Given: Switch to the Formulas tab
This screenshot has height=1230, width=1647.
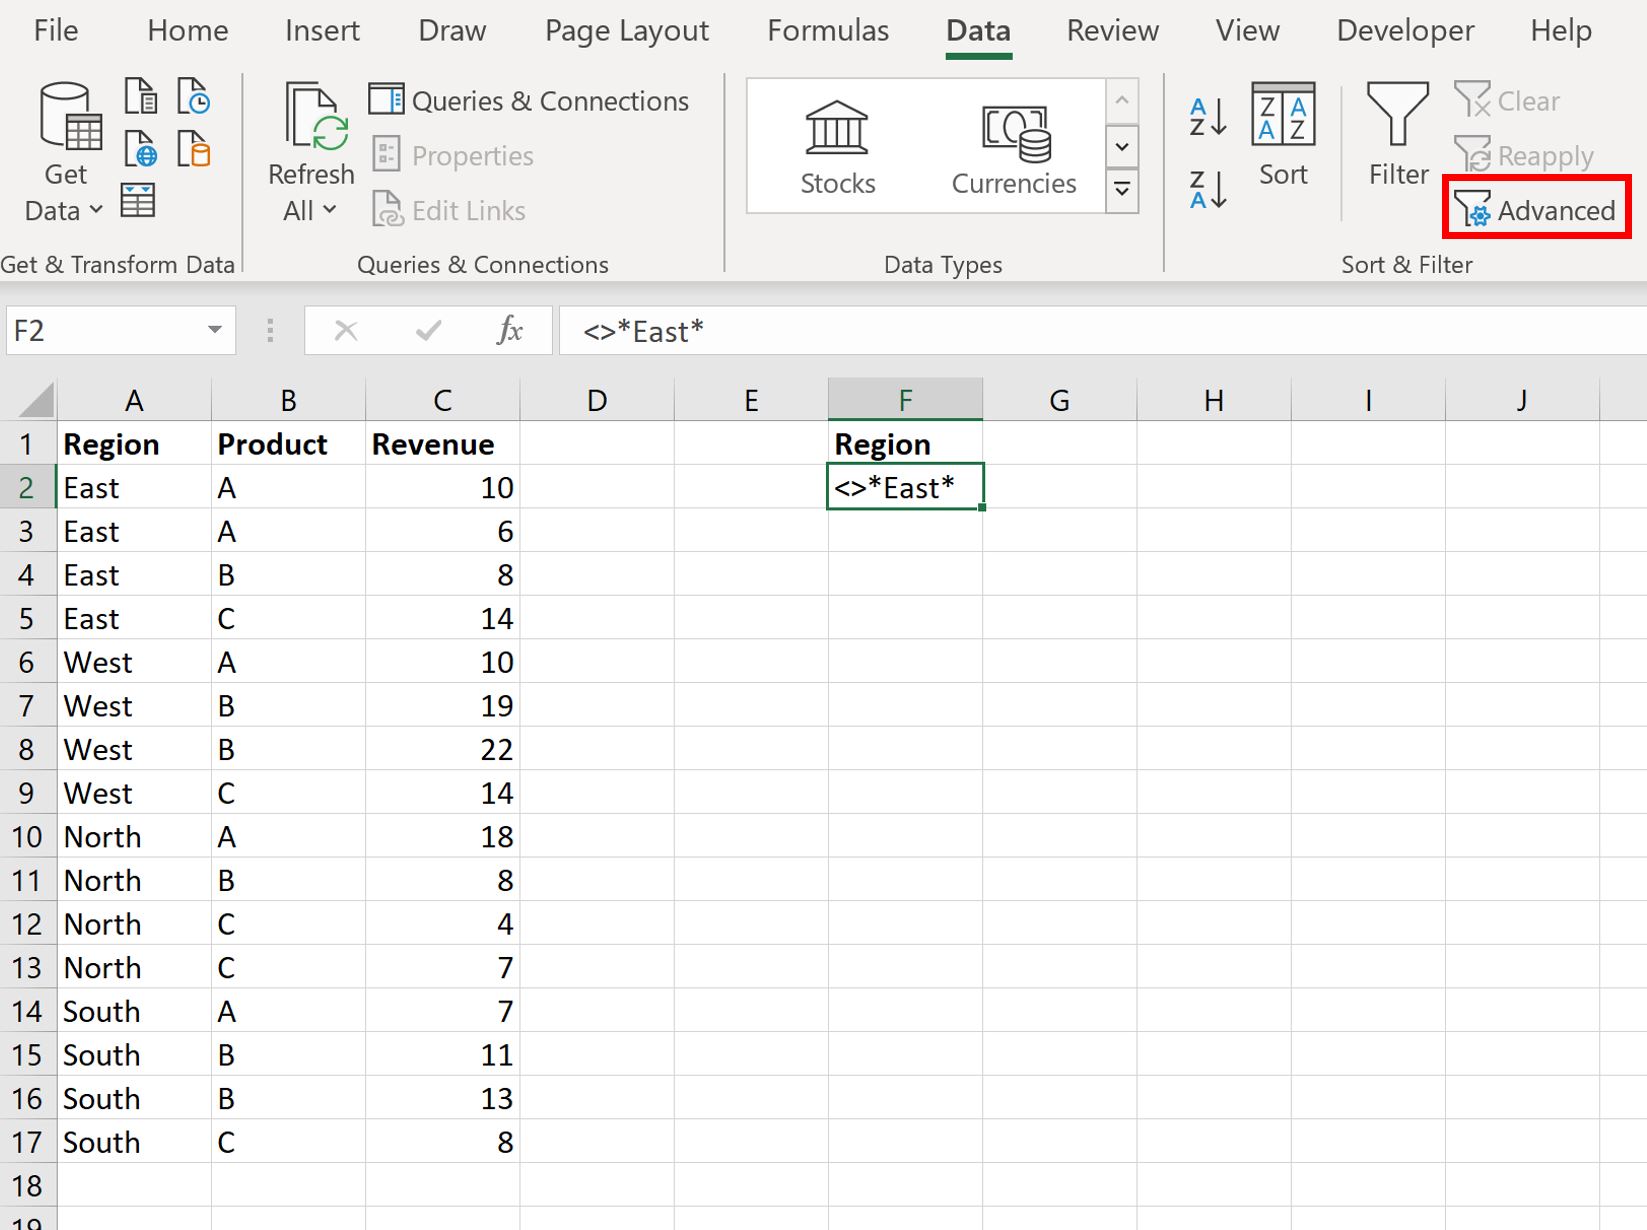Looking at the screenshot, I should (827, 30).
